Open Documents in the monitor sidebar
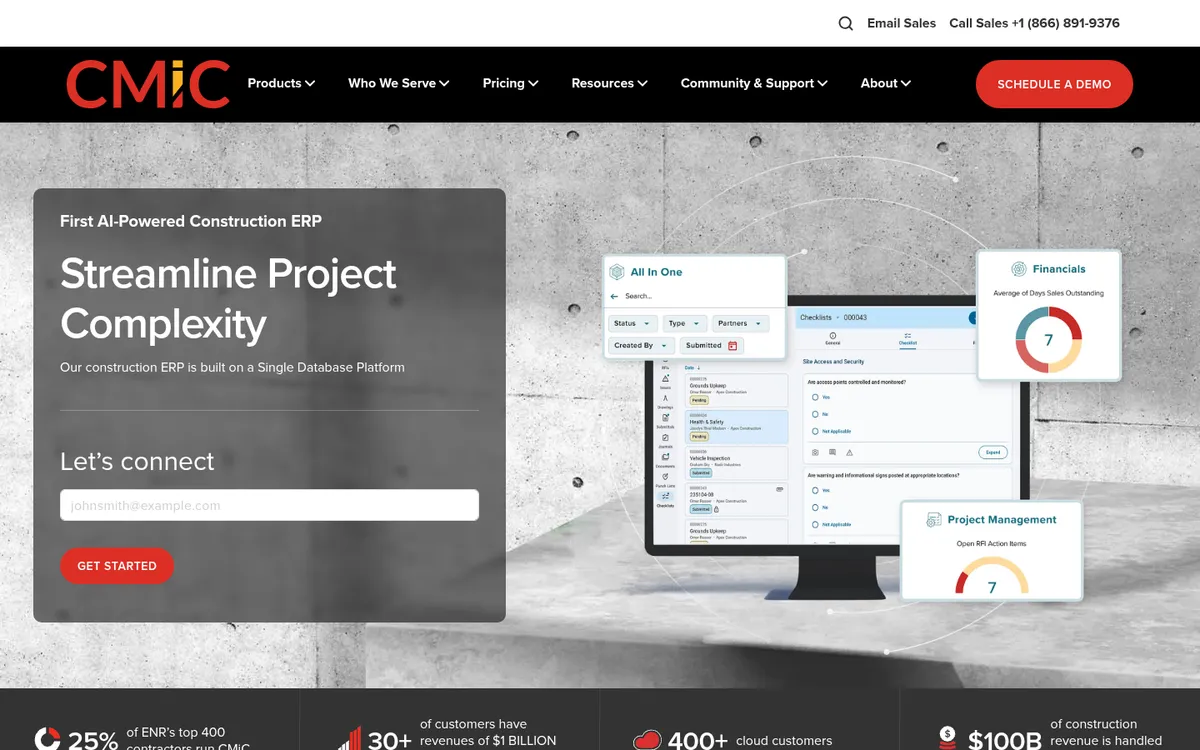1200x750 pixels. (x=665, y=460)
